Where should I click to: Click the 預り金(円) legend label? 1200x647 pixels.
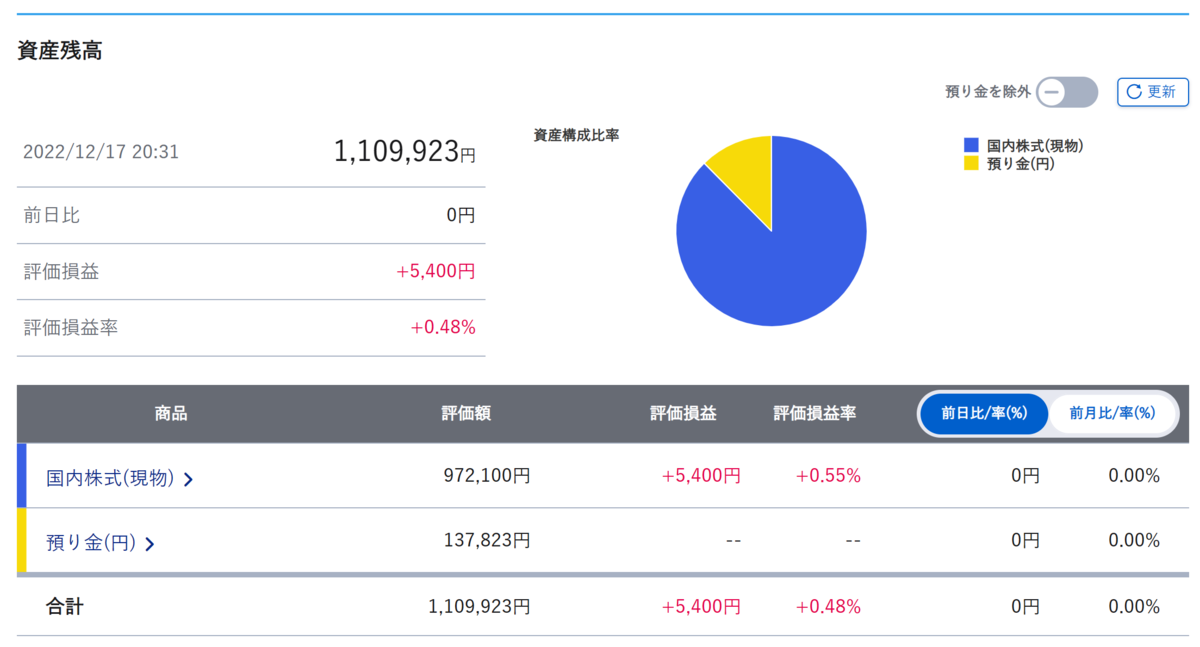point(1020,163)
